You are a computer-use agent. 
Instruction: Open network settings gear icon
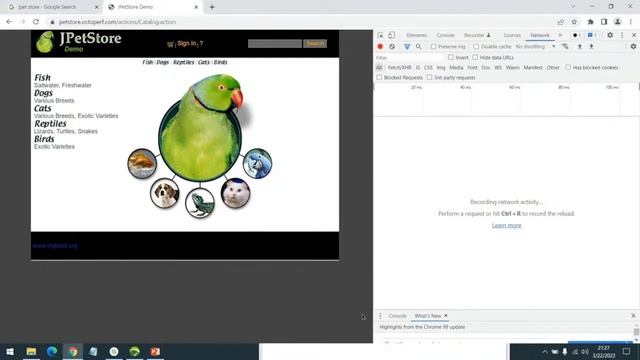click(633, 47)
